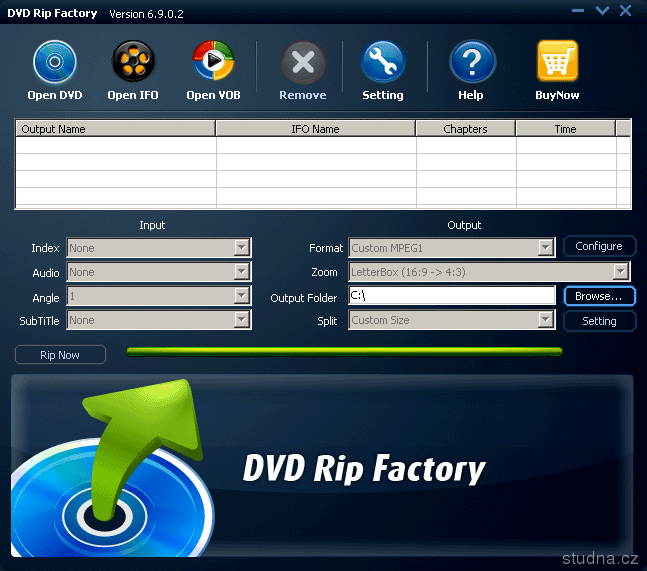The image size is (647, 571).
Task: Start ripping with the Rip Now button
Action: click(x=60, y=355)
